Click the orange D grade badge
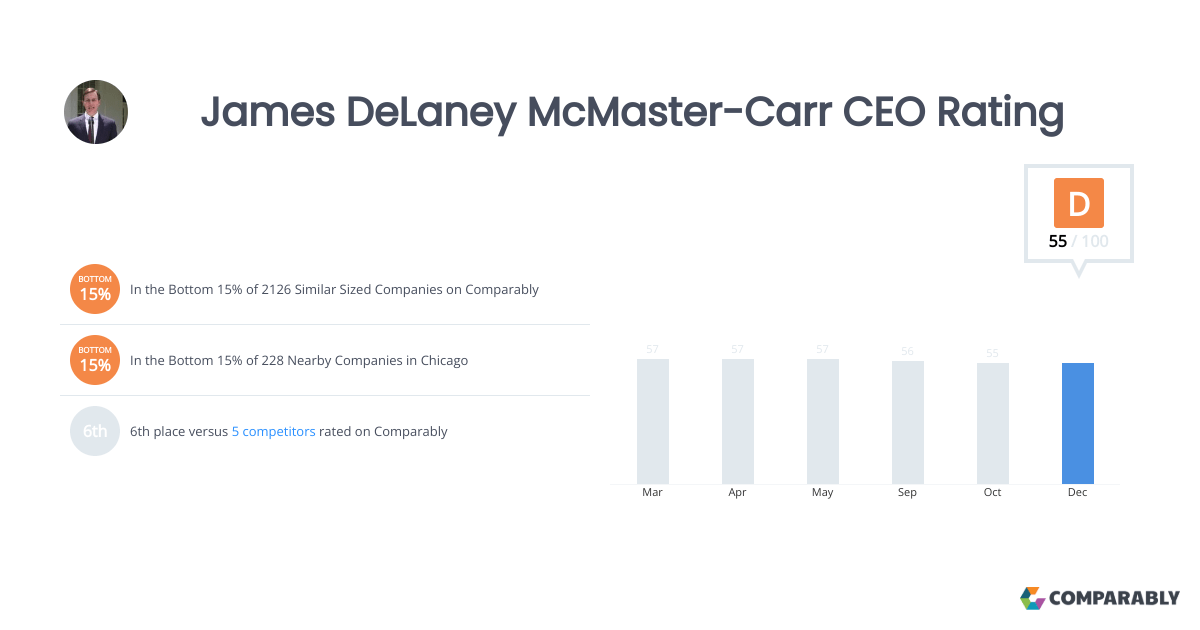This screenshot has width=1200, height=630. 1078,203
